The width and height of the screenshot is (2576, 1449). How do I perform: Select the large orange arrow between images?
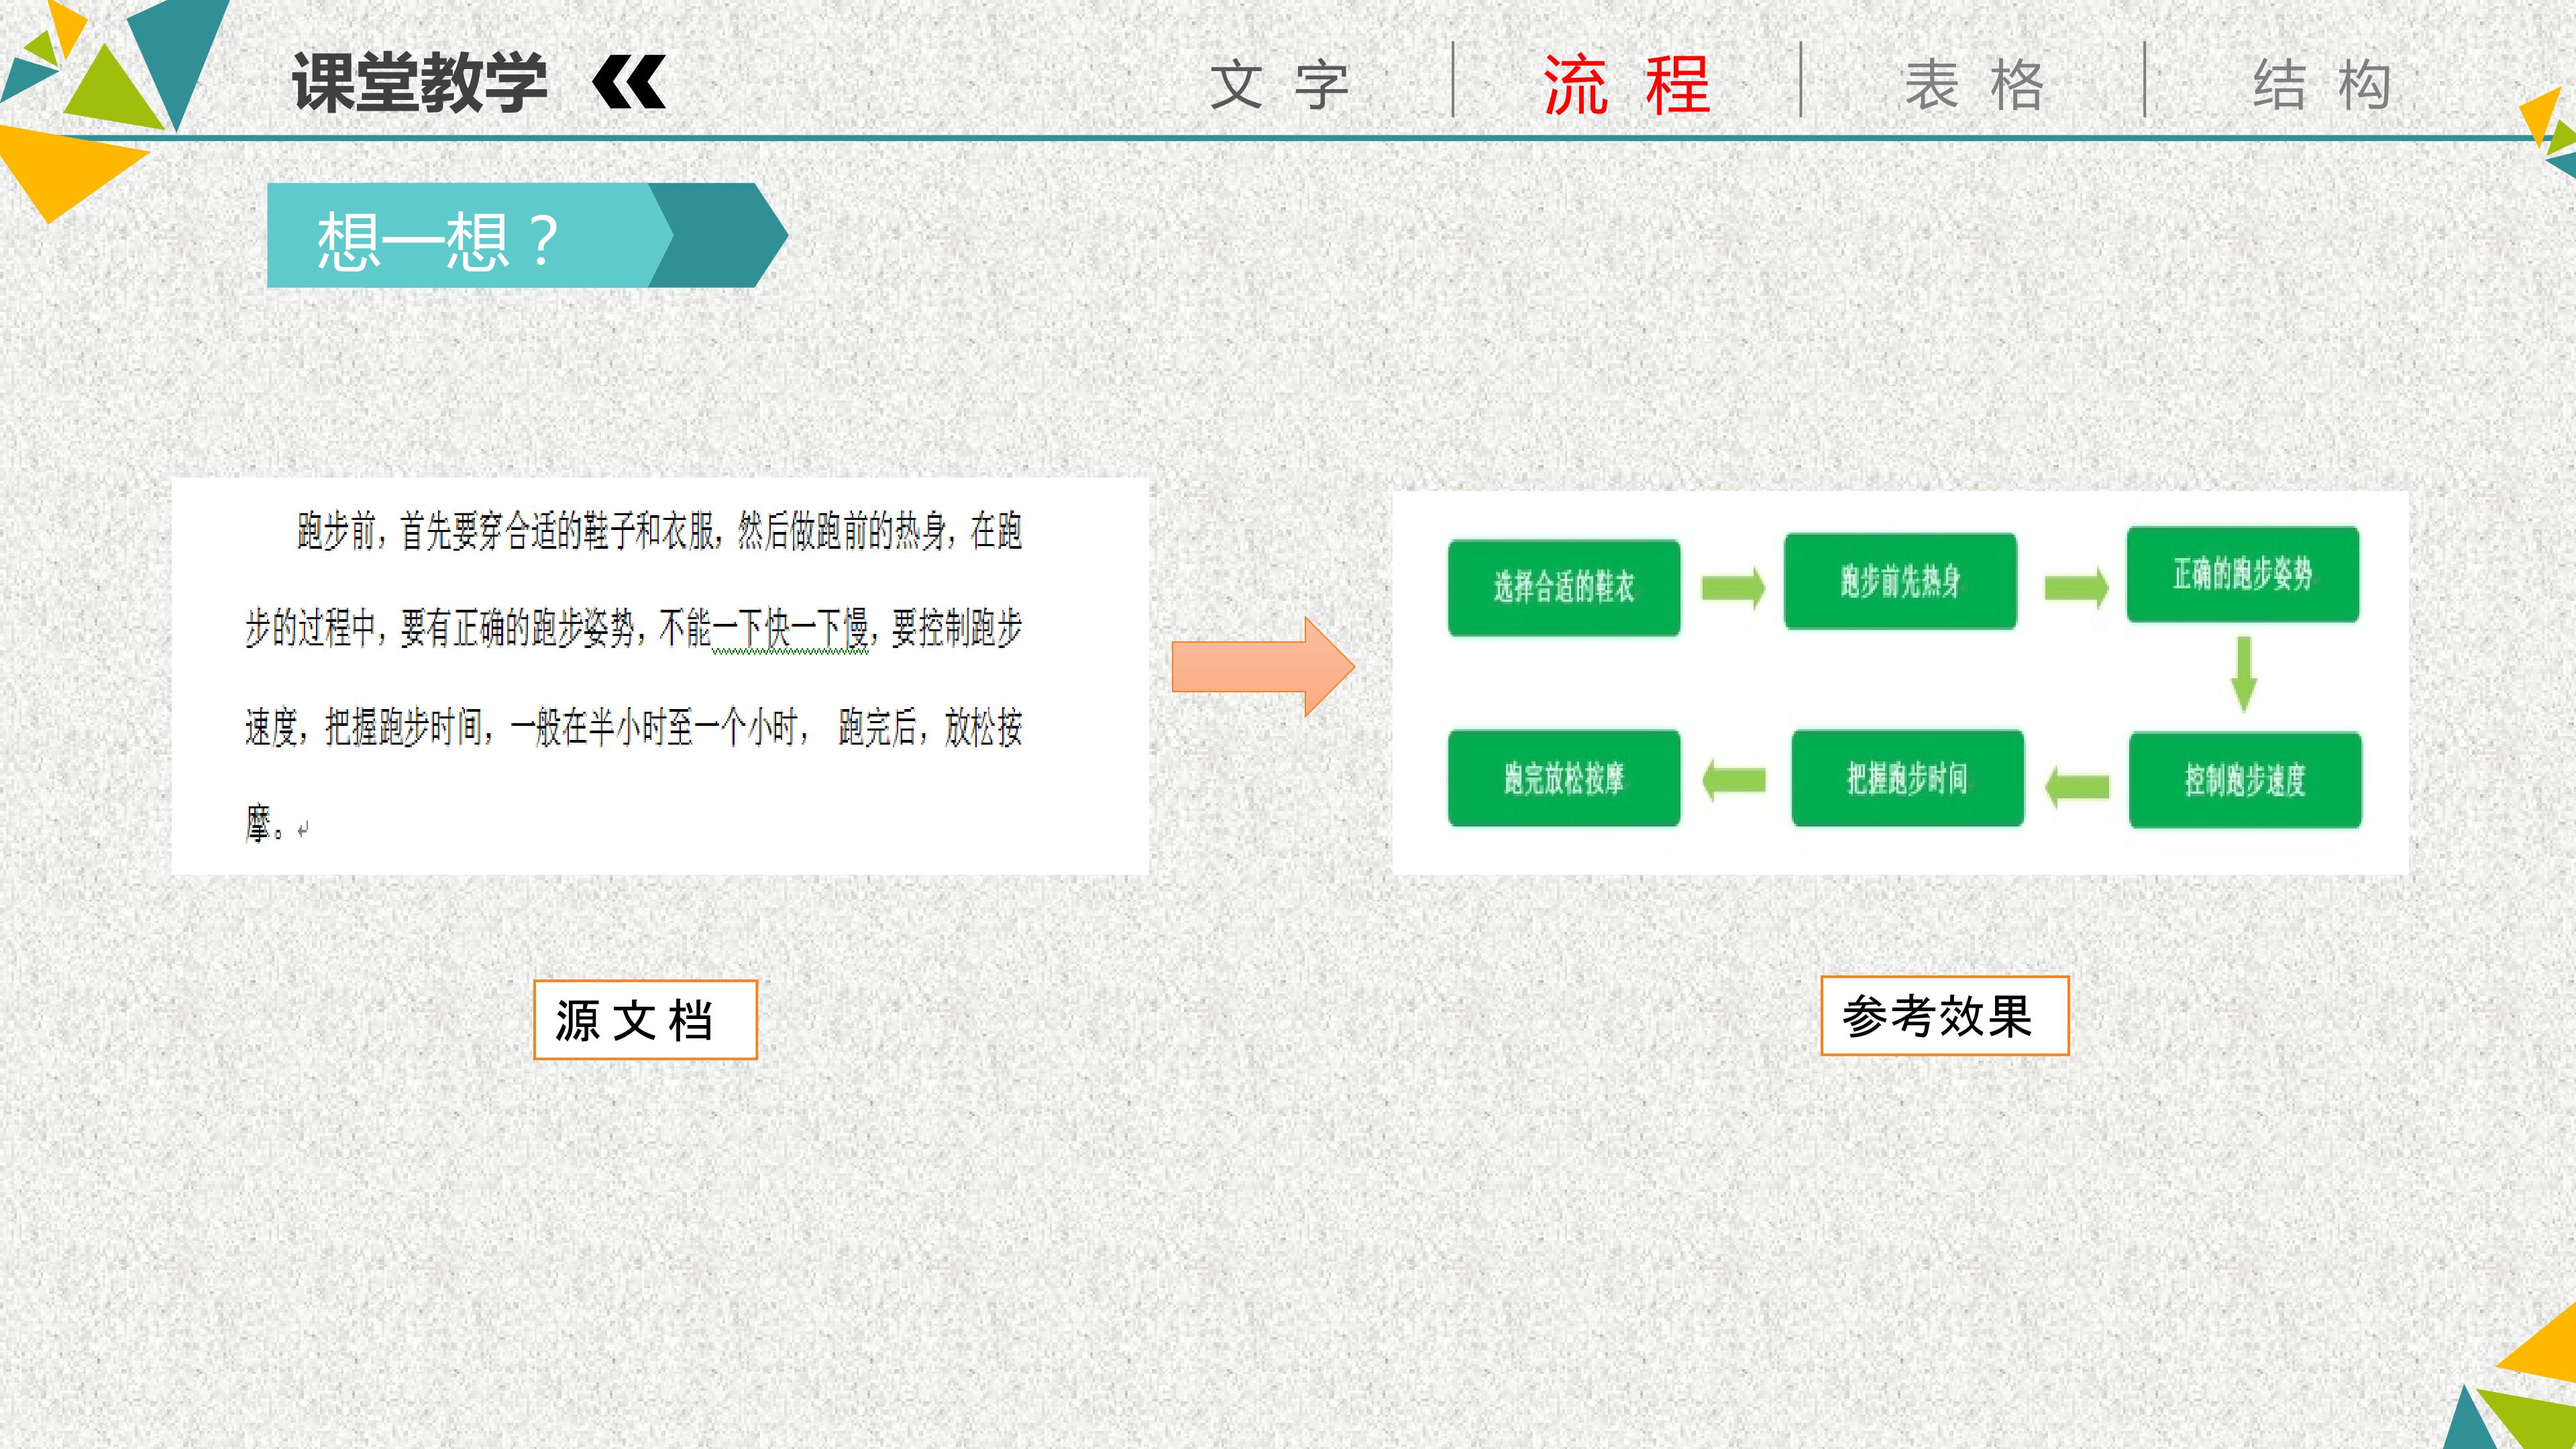[x=1263, y=667]
